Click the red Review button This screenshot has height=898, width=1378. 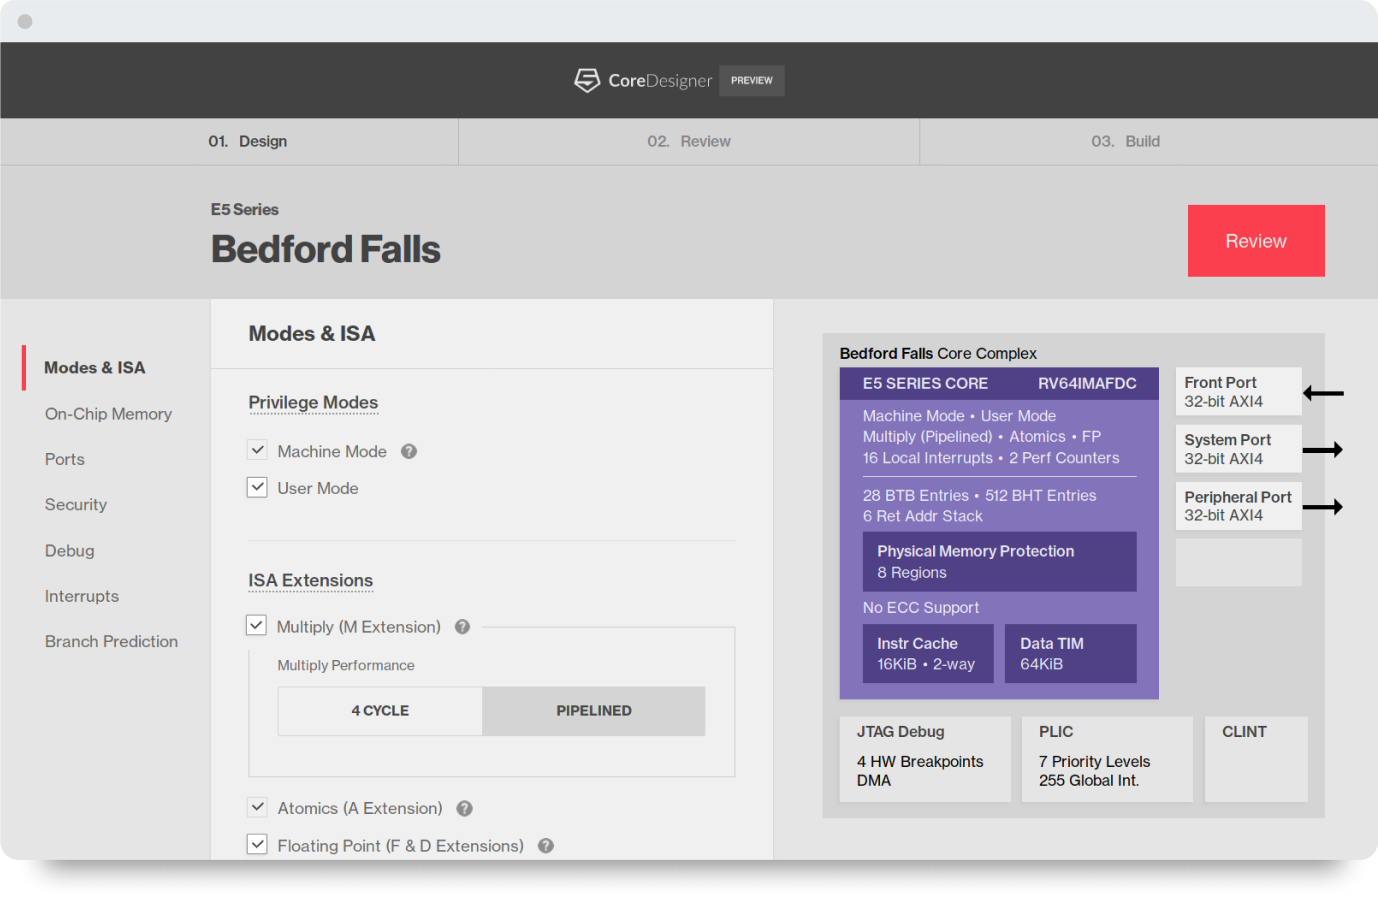(x=1256, y=241)
